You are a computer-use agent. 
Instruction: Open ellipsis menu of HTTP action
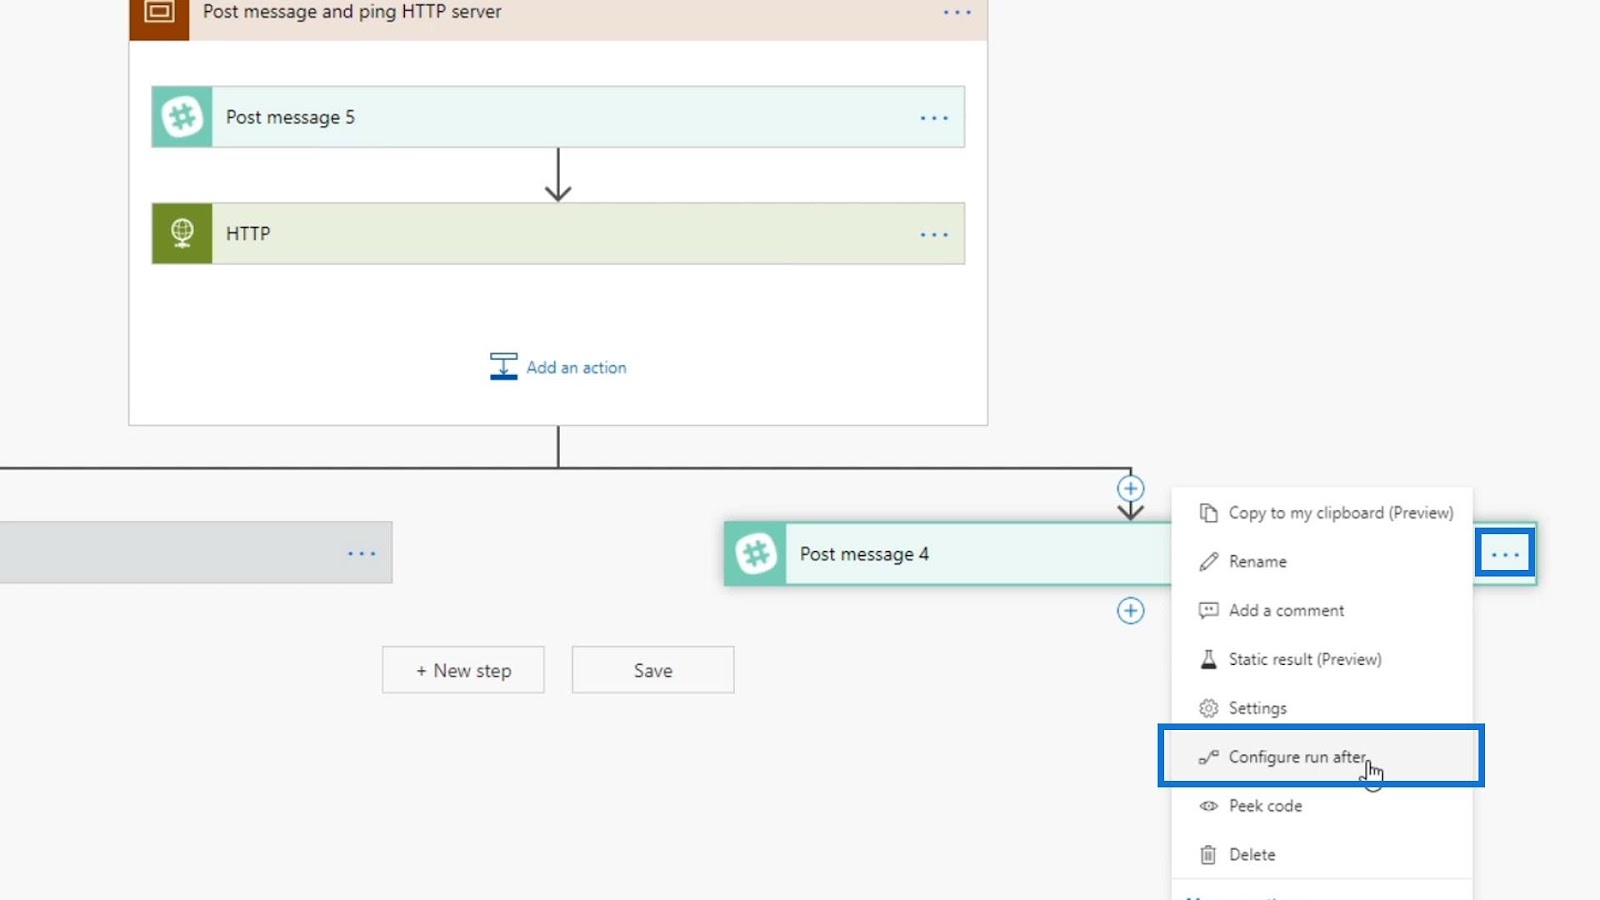pyautogui.click(x=934, y=235)
